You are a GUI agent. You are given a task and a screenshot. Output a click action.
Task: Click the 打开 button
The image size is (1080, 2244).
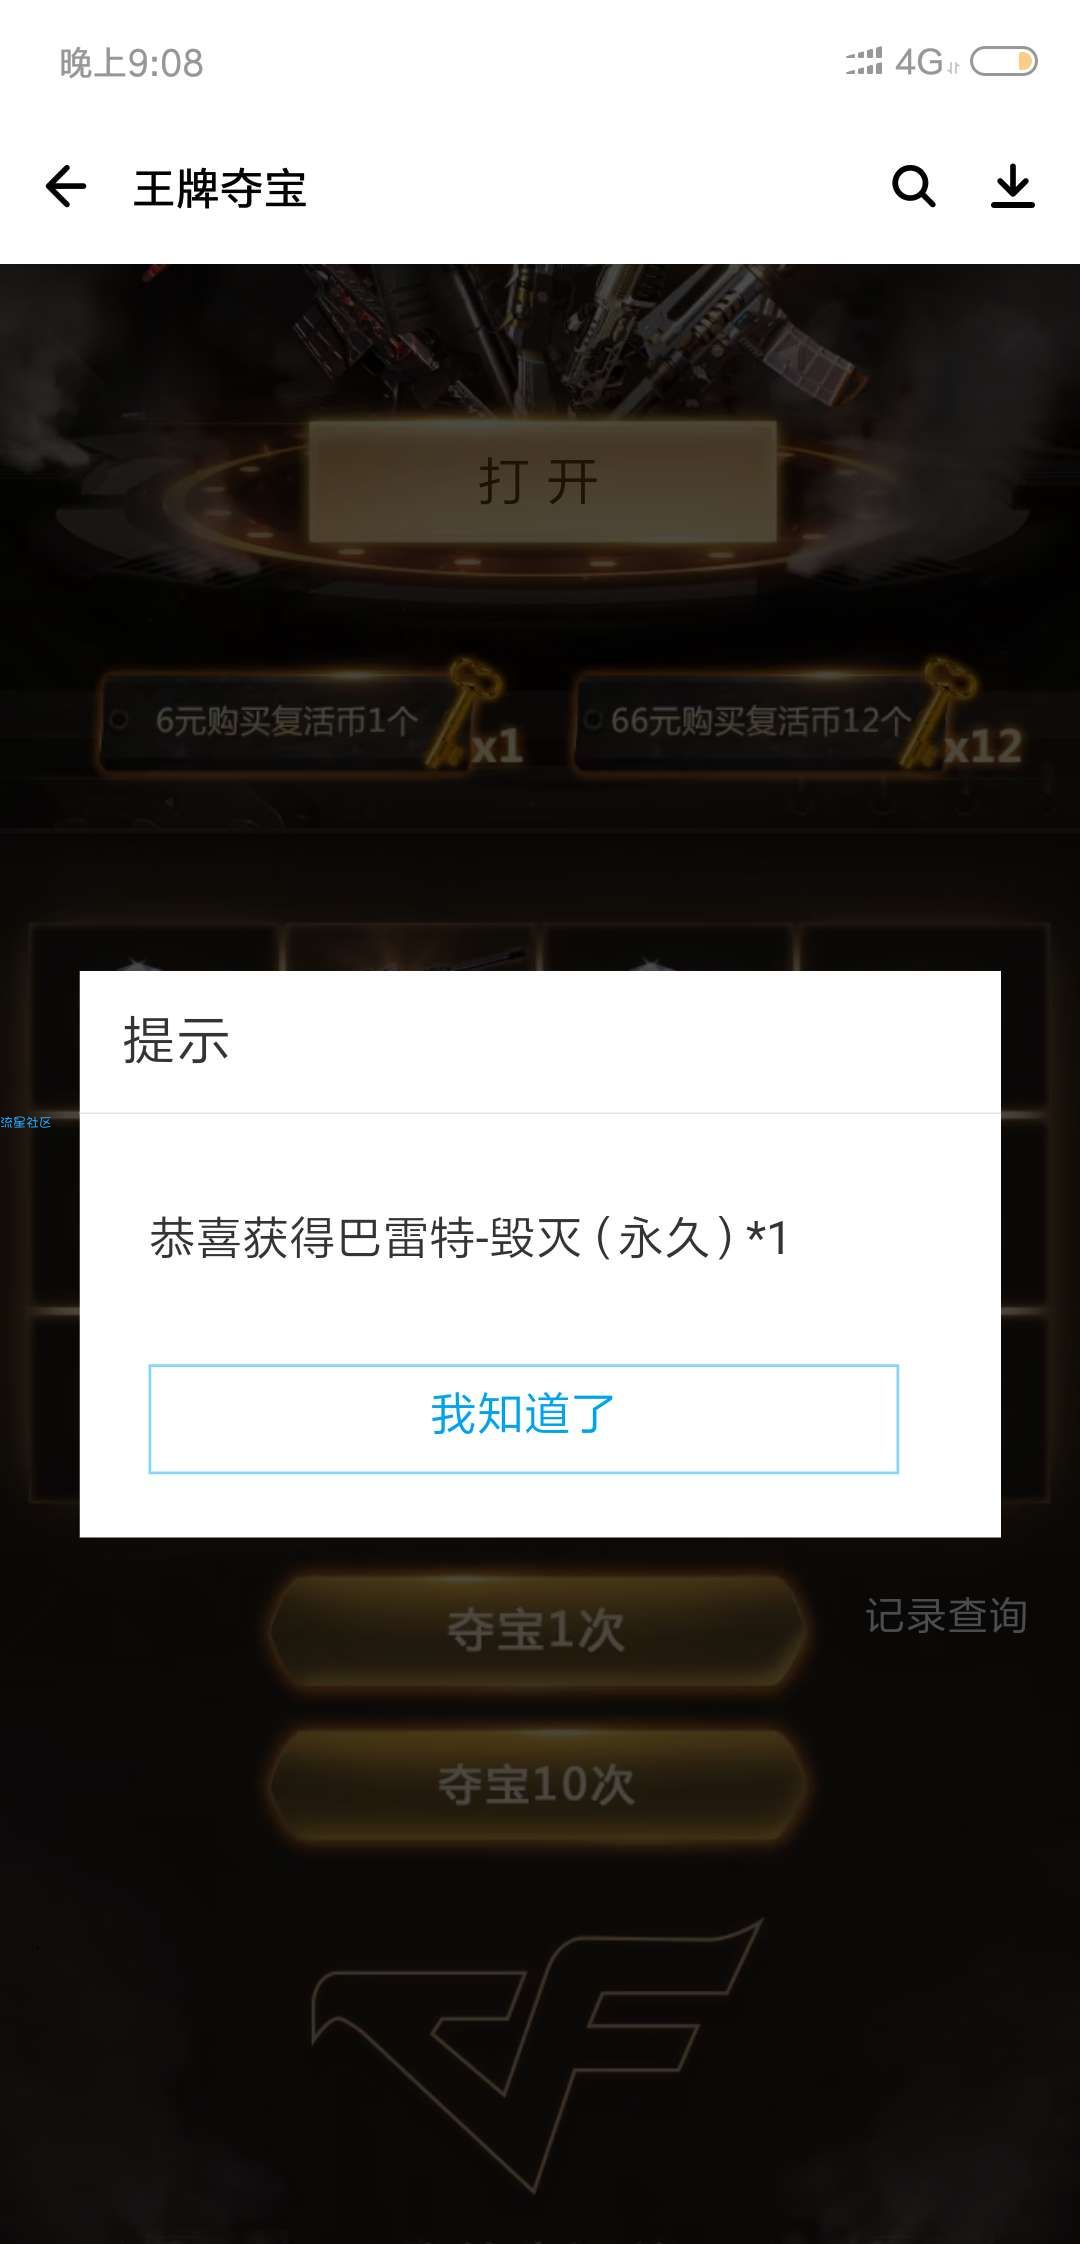pos(541,482)
